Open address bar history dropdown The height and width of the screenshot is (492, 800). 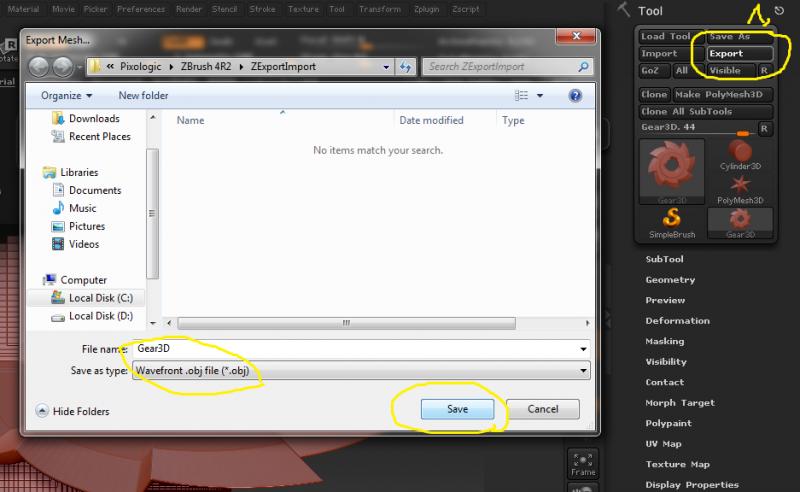tap(386, 67)
